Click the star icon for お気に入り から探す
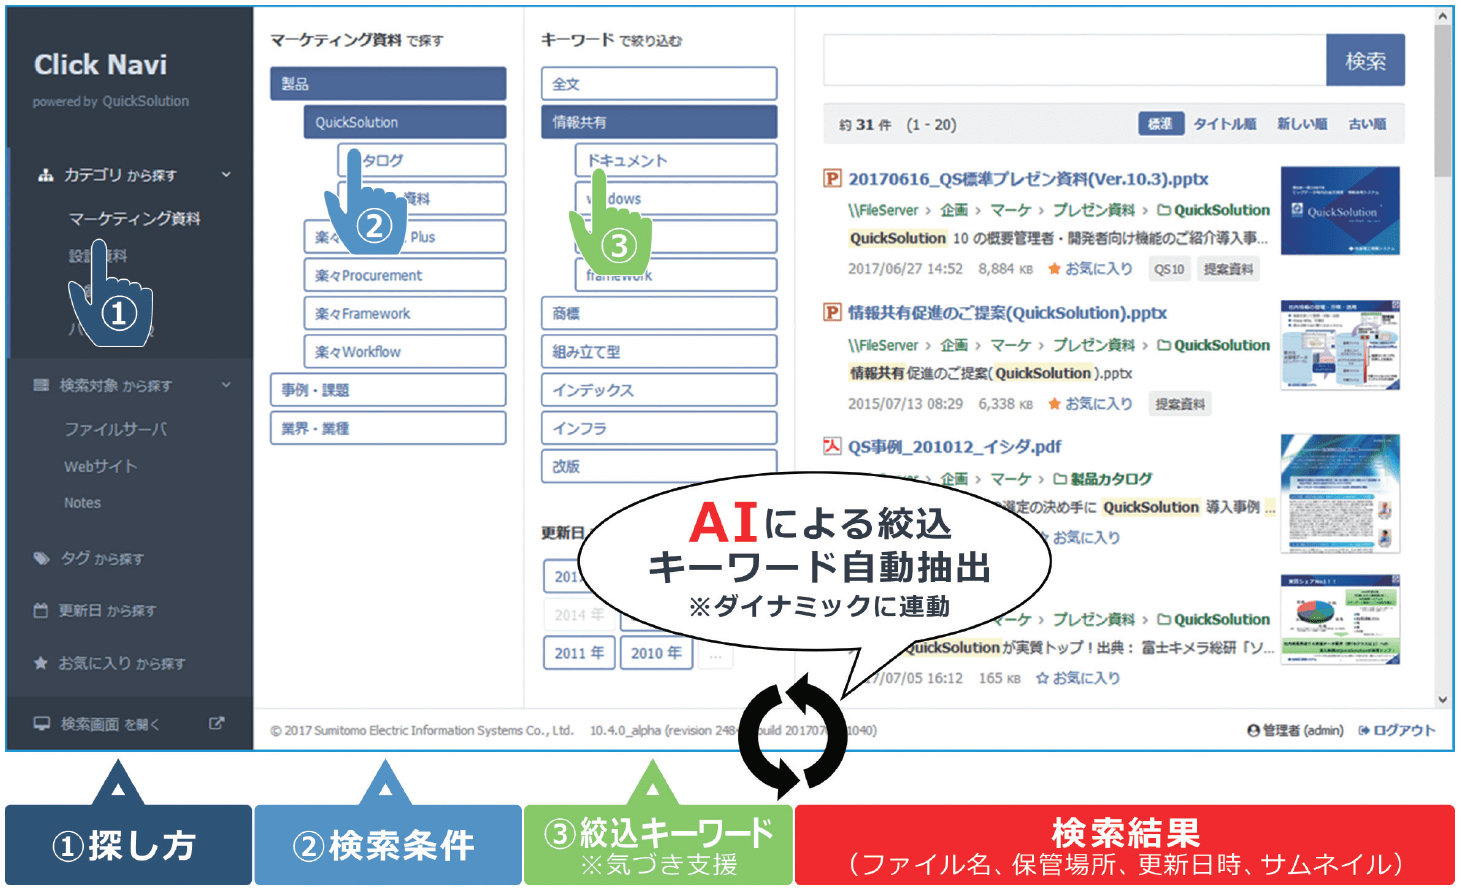Screen dimensions: 1461x892 point(41,663)
